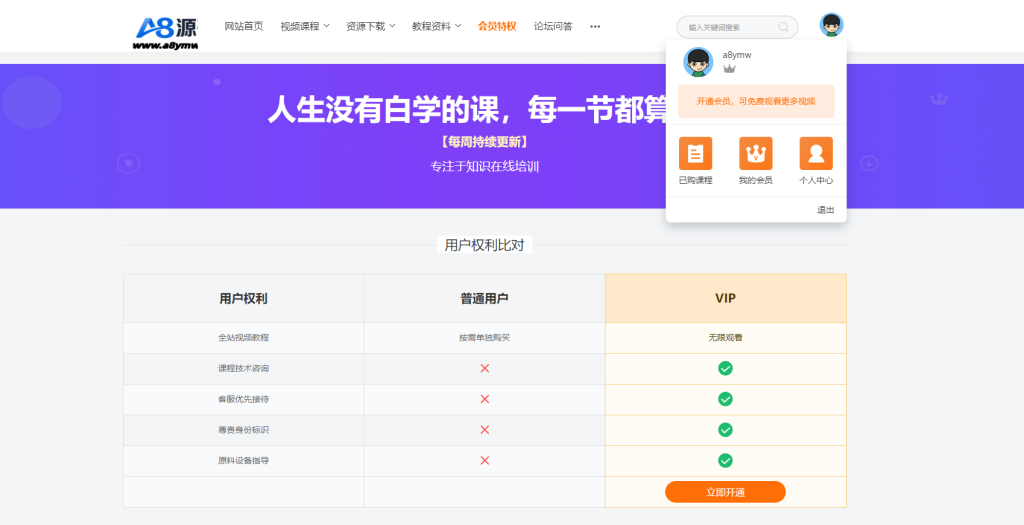Click the 开通会员 promotion banner

click(756, 101)
